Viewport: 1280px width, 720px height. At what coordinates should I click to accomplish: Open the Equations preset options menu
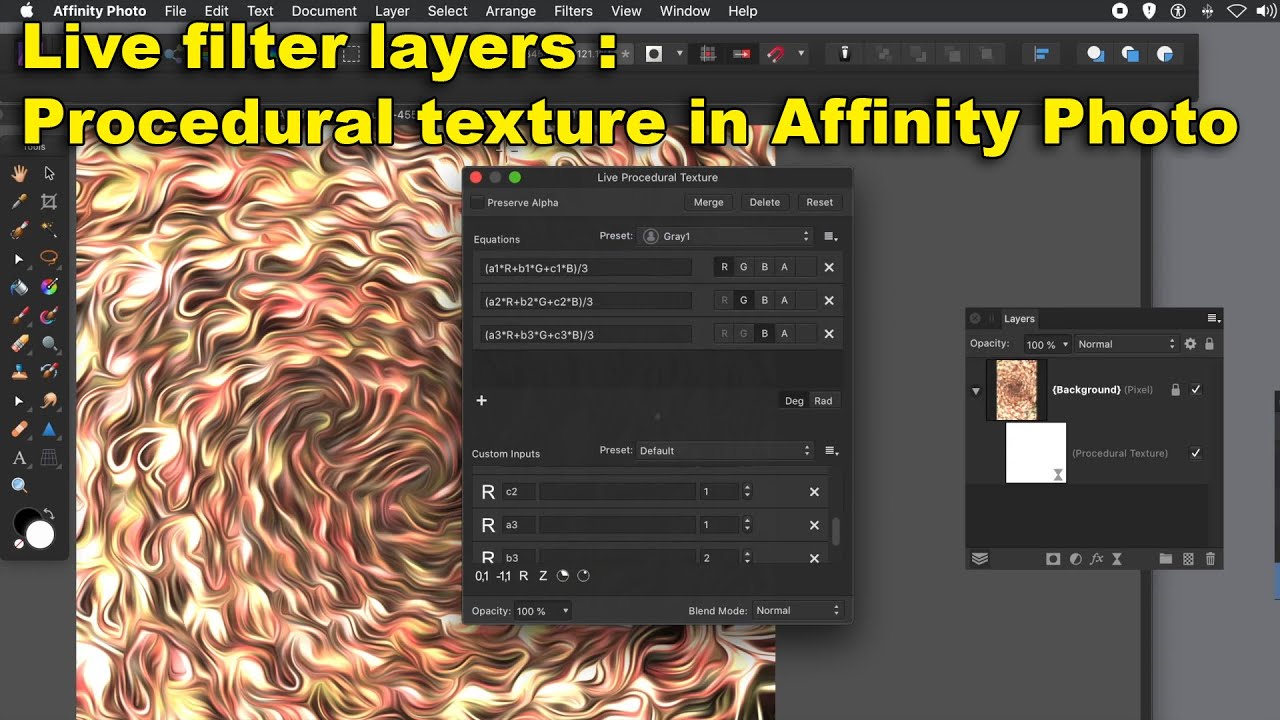pos(830,237)
